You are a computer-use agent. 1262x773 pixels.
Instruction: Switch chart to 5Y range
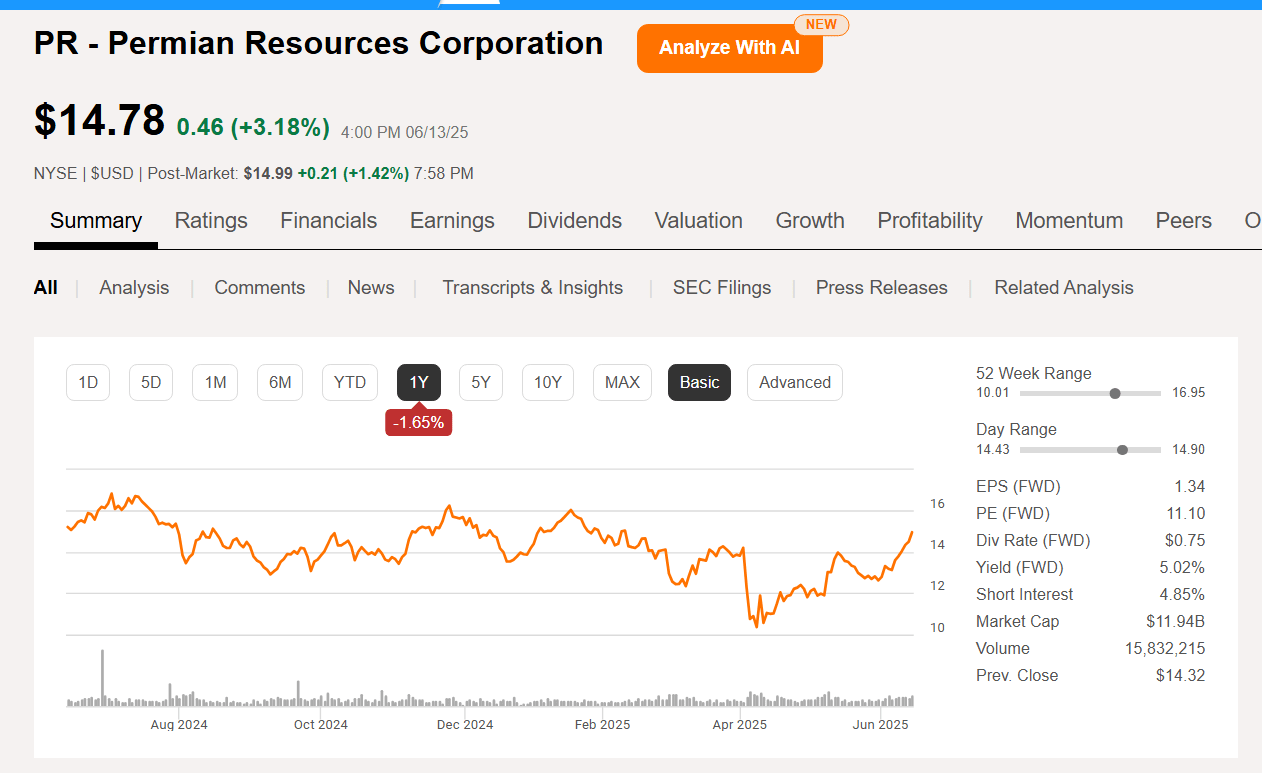(480, 382)
